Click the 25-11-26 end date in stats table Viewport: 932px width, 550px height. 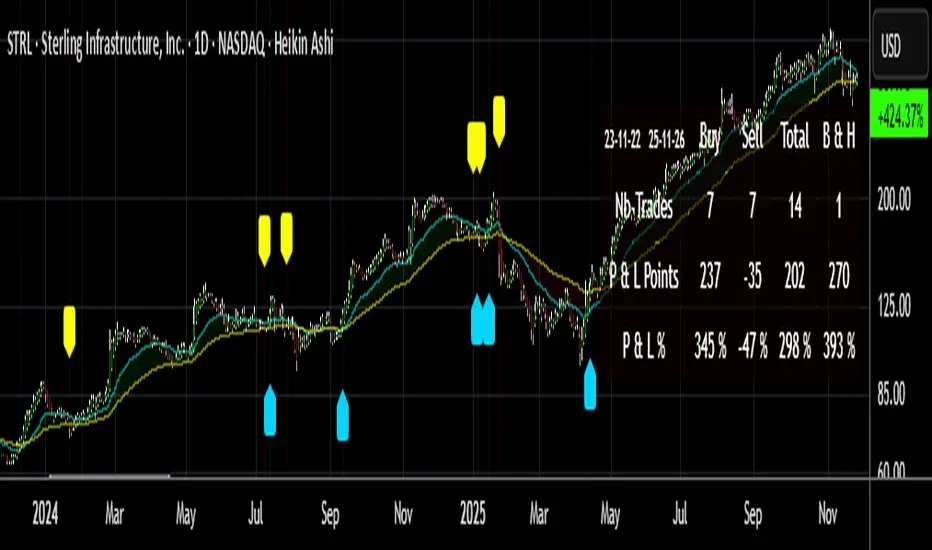click(x=666, y=139)
